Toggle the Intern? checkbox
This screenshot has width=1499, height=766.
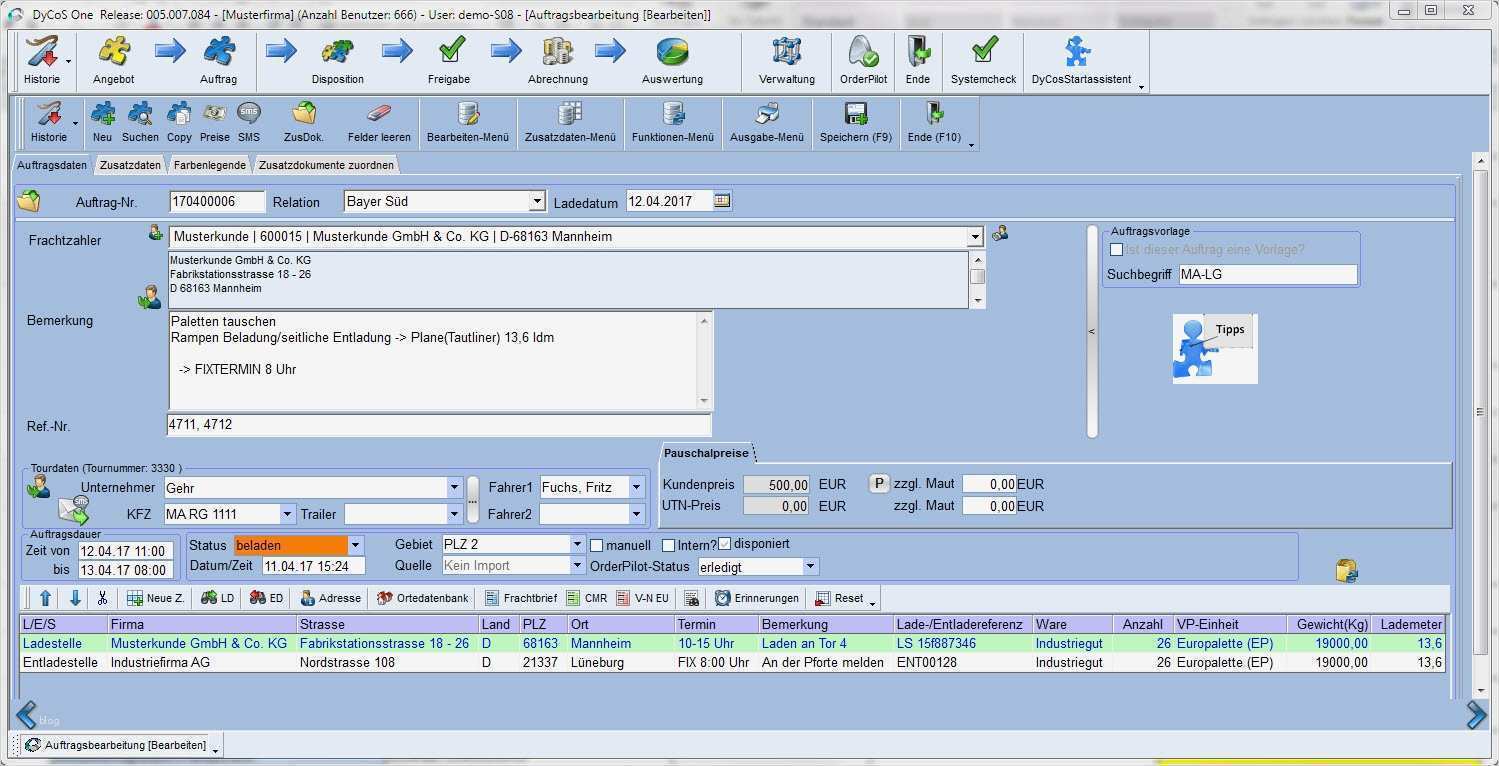click(x=669, y=545)
